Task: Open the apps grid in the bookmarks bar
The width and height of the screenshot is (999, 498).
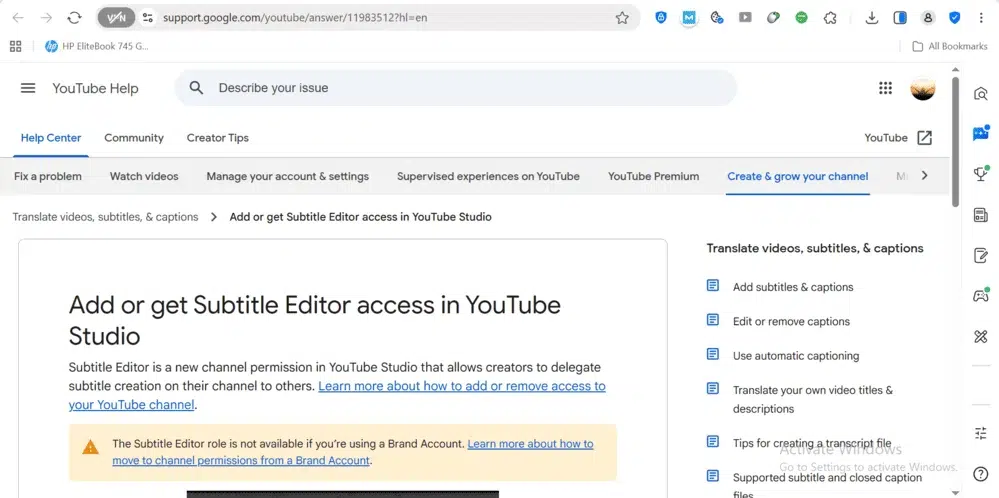Action: click(x=16, y=46)
